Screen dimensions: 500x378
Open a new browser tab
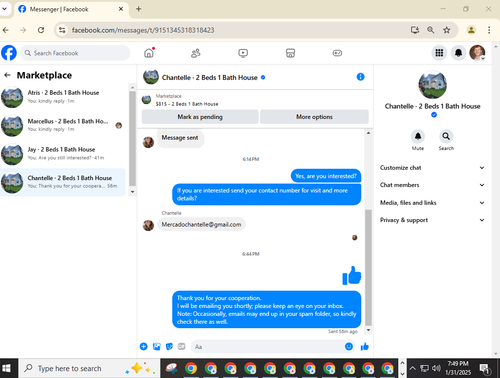[139, 9]
